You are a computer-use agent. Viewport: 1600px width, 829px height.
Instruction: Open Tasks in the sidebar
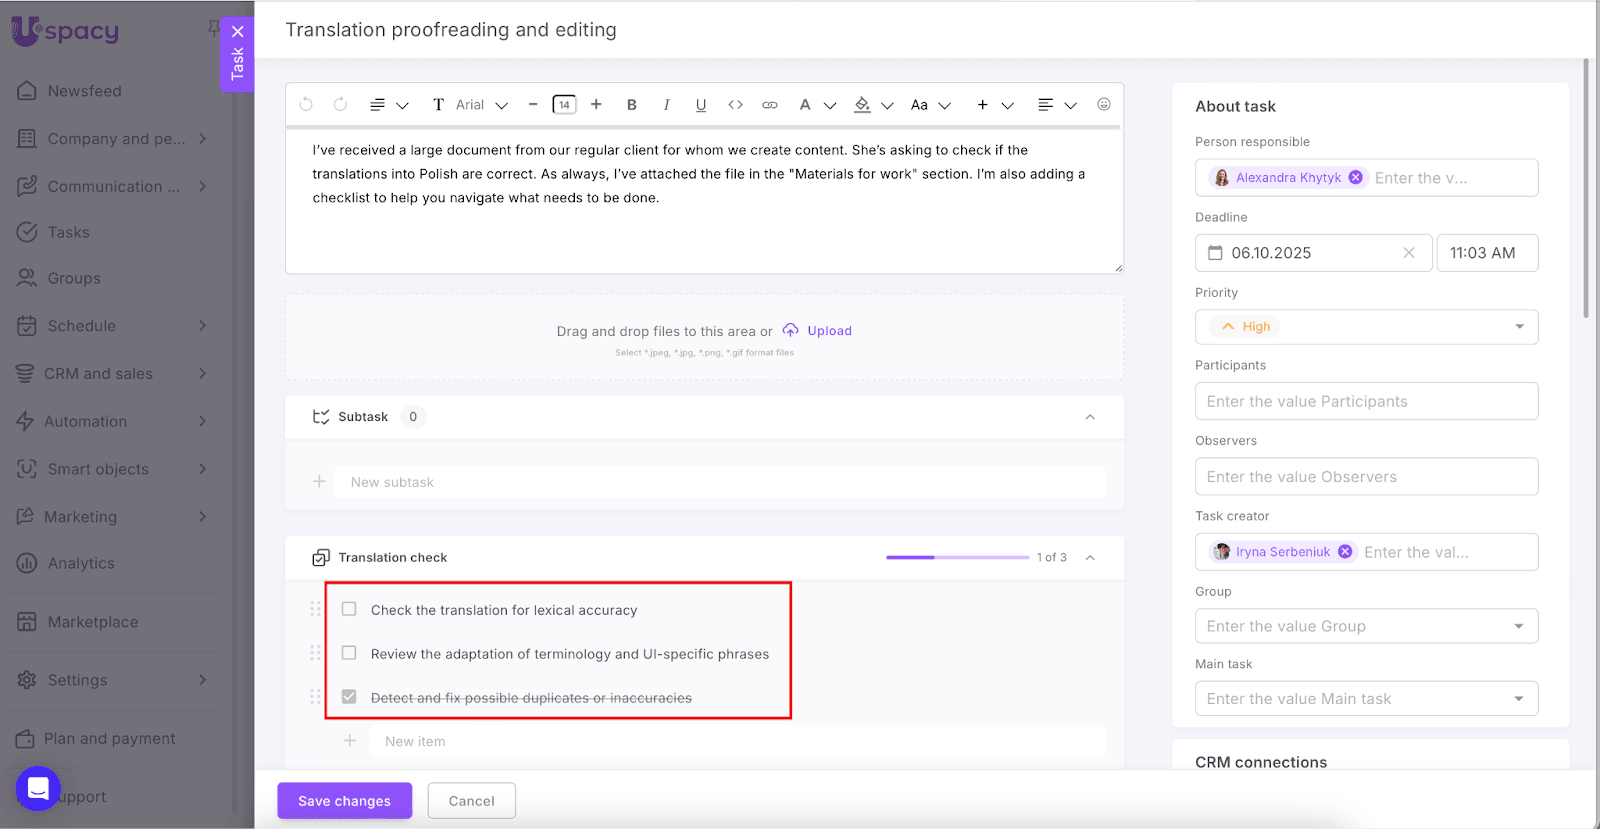point(68,232)
